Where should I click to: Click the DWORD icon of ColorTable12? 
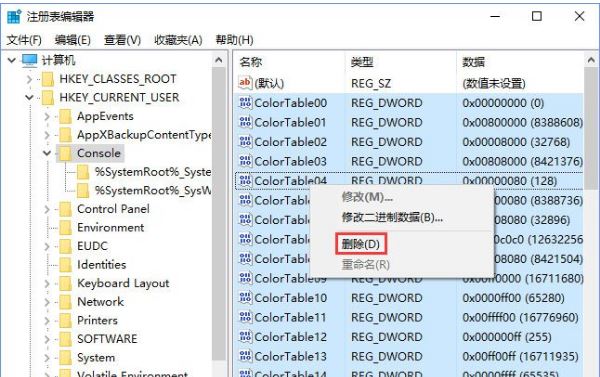[245, 336]
